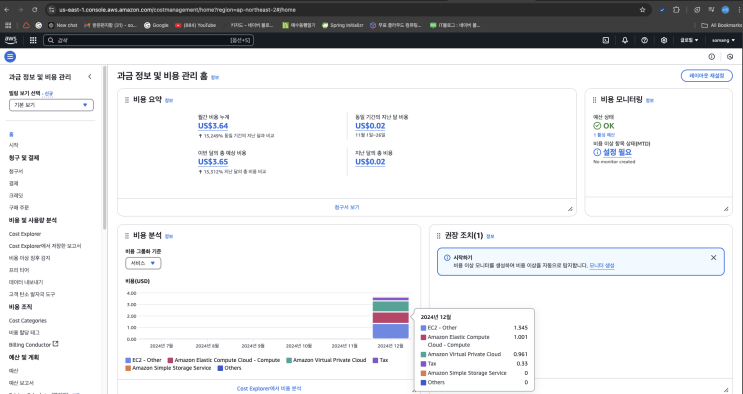Open the Spring Initializr bookmark
Image resolution: width=743 pixels, height=394 pixels.
pos(343,25)
